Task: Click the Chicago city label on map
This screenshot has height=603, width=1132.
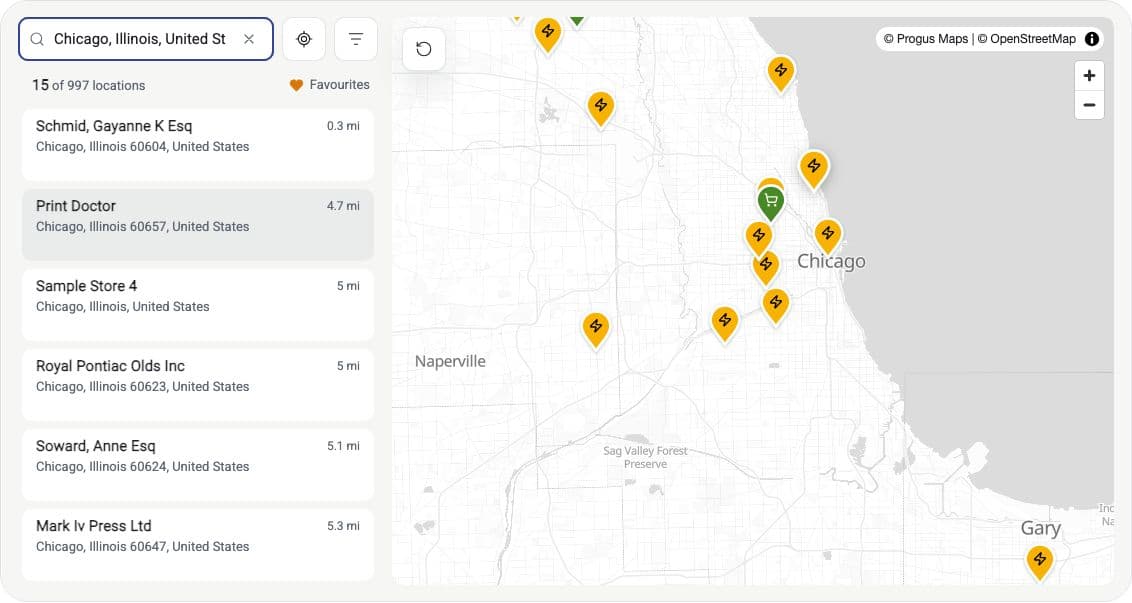Action: (831, 261)
